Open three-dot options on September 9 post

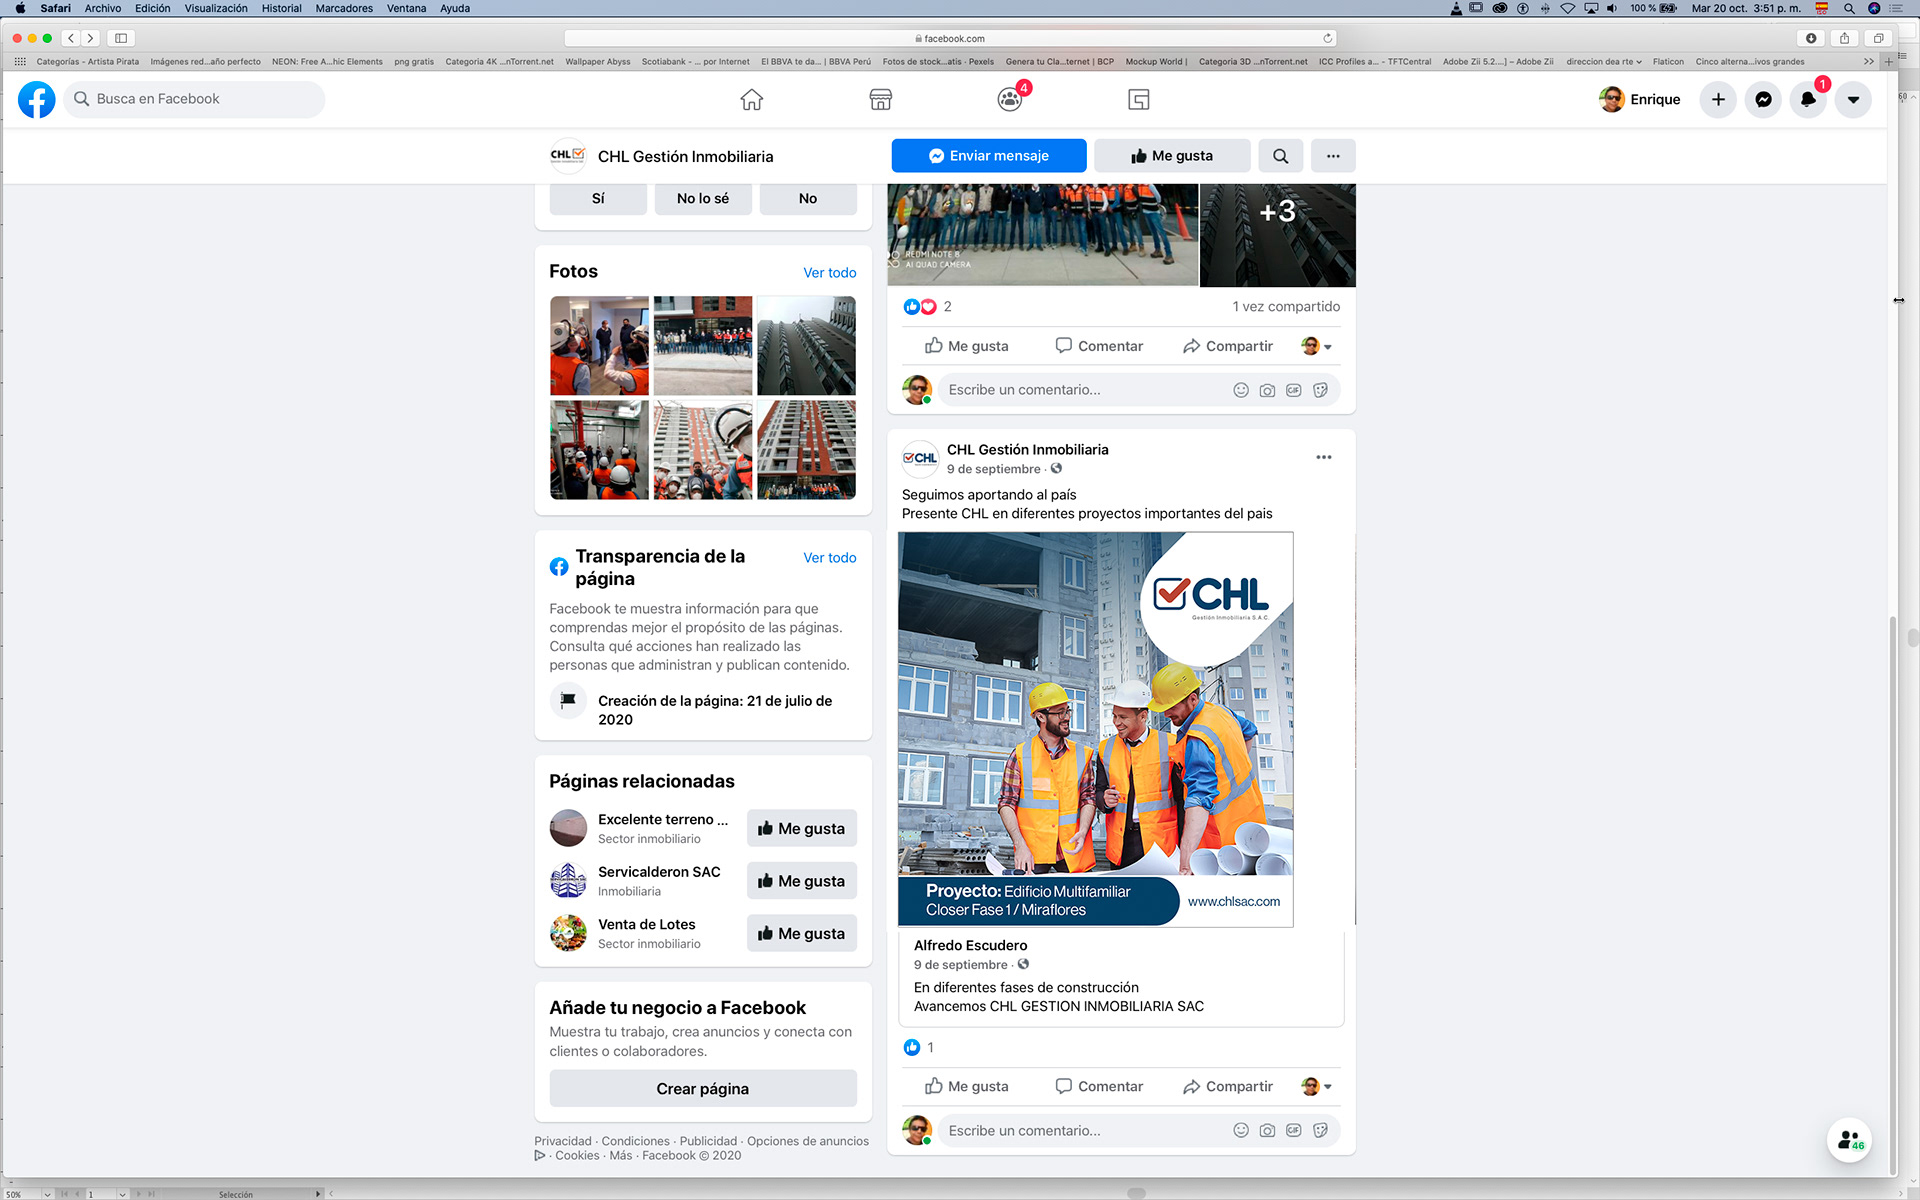[1323, 457]
